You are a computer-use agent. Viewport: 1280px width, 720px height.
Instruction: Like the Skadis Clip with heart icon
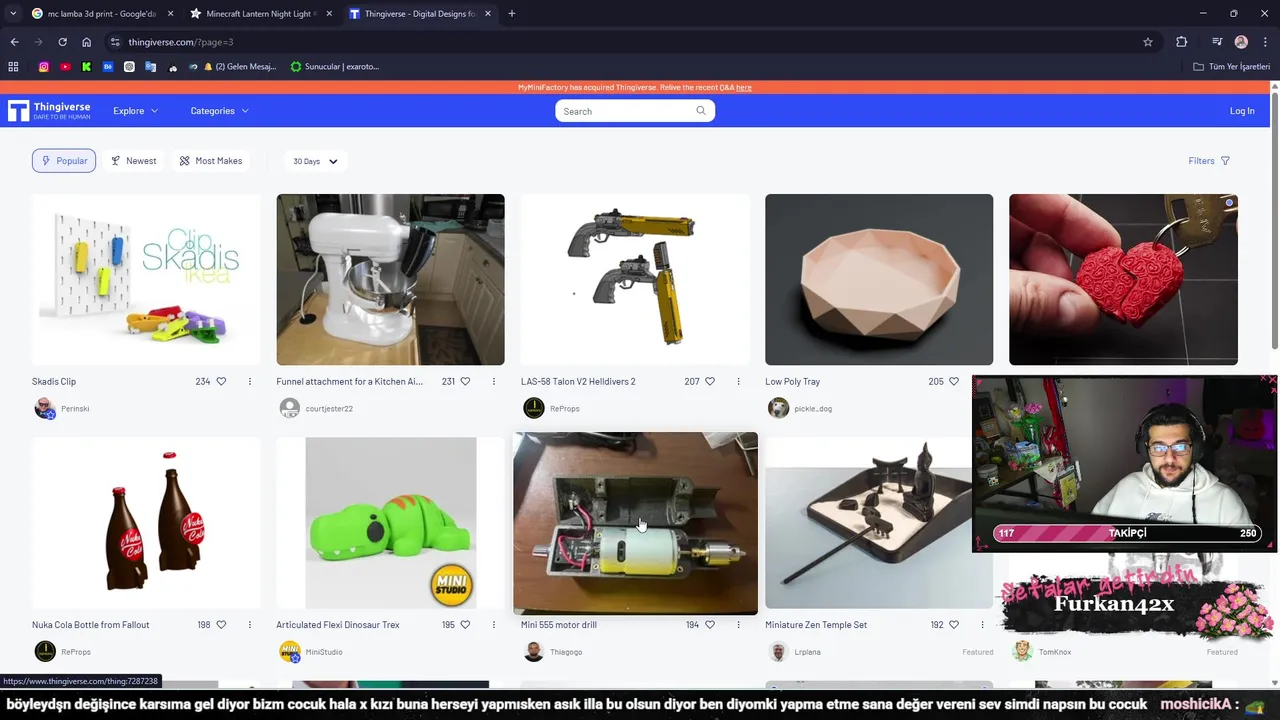click(221, 381)
